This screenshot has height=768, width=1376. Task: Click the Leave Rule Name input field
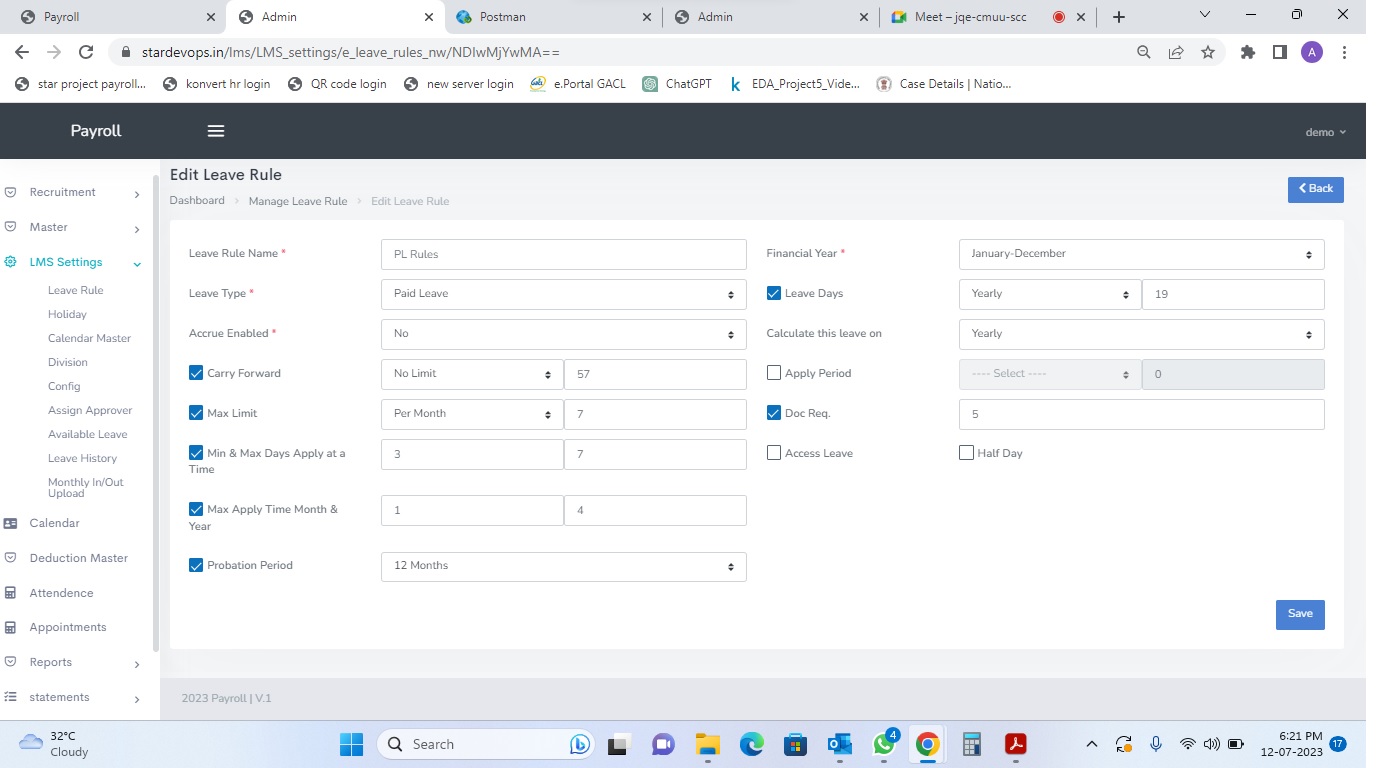click(564, 254)
